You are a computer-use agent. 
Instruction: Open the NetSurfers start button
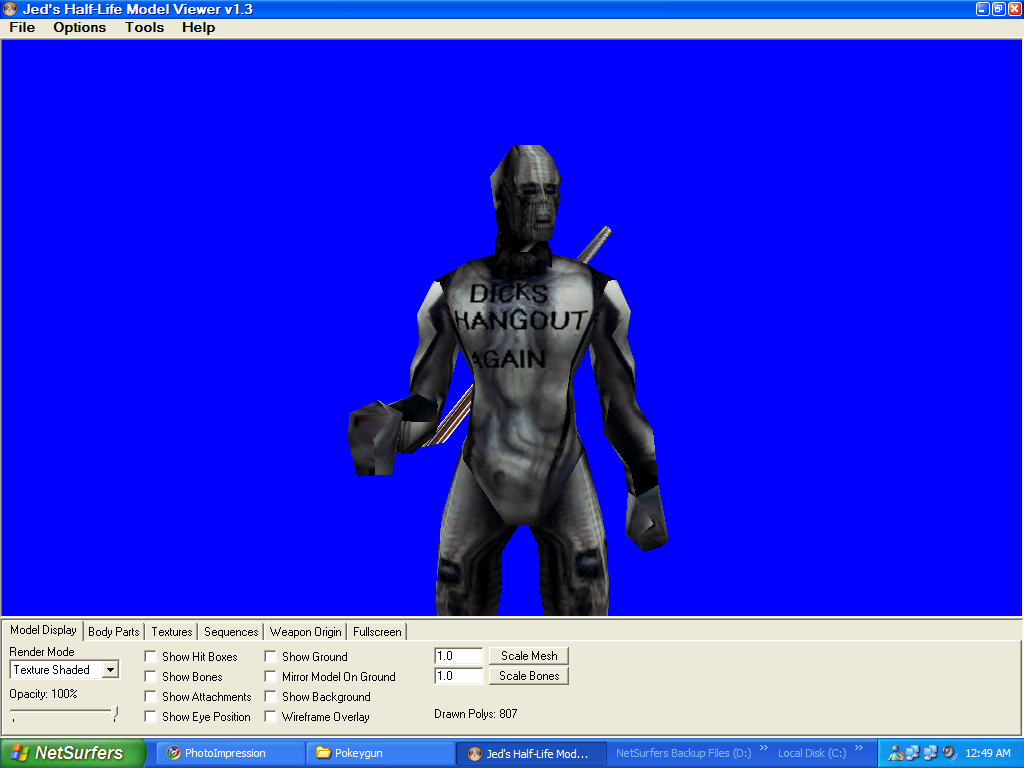point(73,753)
